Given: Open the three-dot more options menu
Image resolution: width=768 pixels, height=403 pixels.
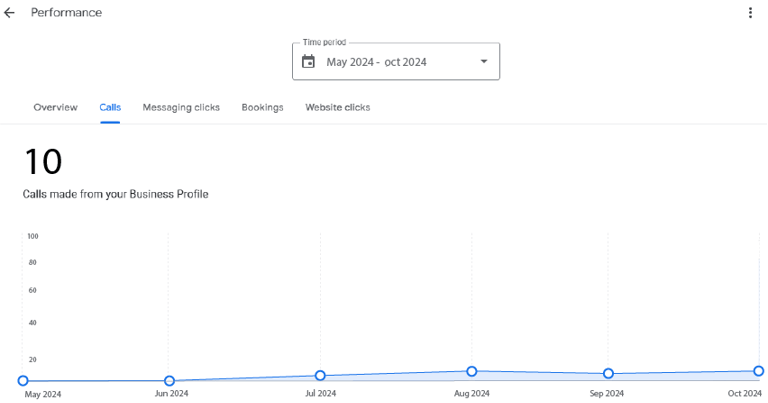Looking at the screenshot, I should pos(750,13).
